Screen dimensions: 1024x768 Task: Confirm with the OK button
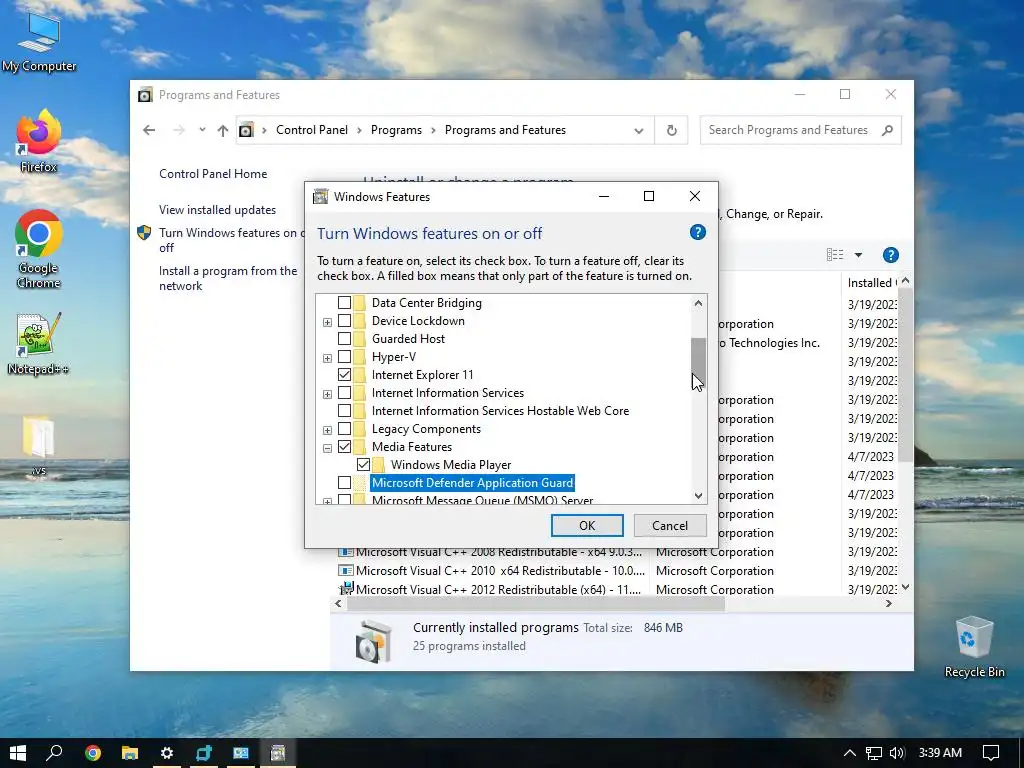[x=587, y=526]
